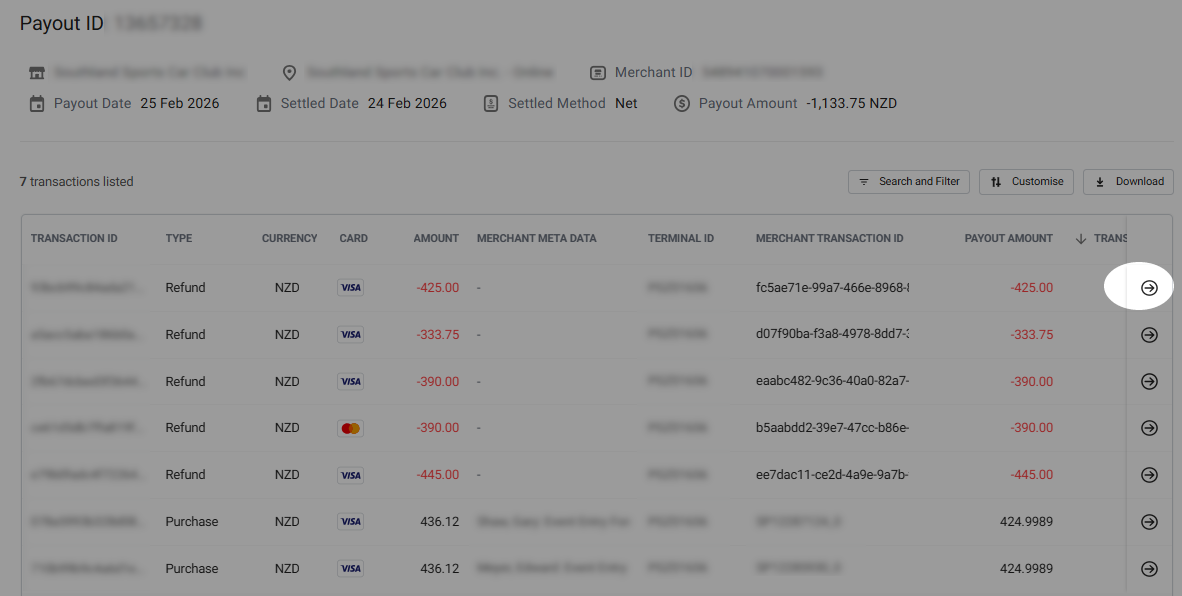Click the Payout Date value 25 Feb 2026
1182x596 pixels.
(x=179, y=104)
